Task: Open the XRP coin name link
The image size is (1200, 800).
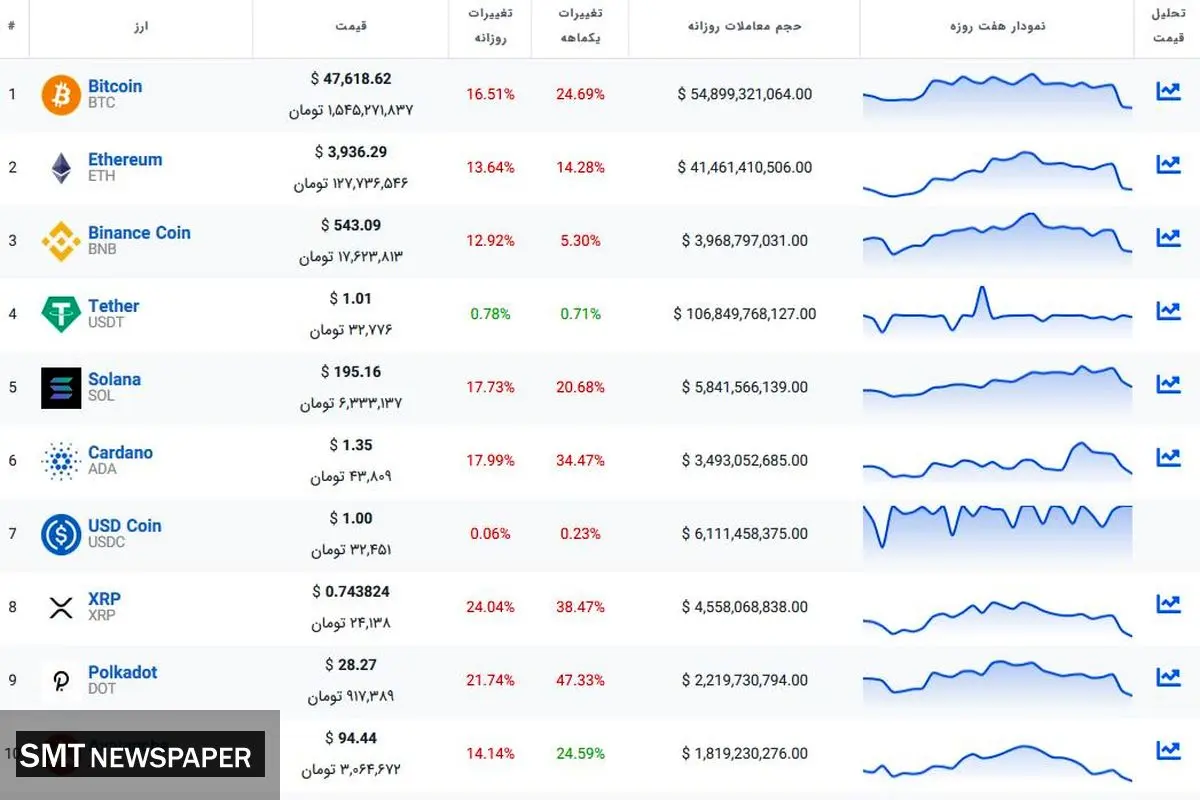Action: click(x=104, y=599)
